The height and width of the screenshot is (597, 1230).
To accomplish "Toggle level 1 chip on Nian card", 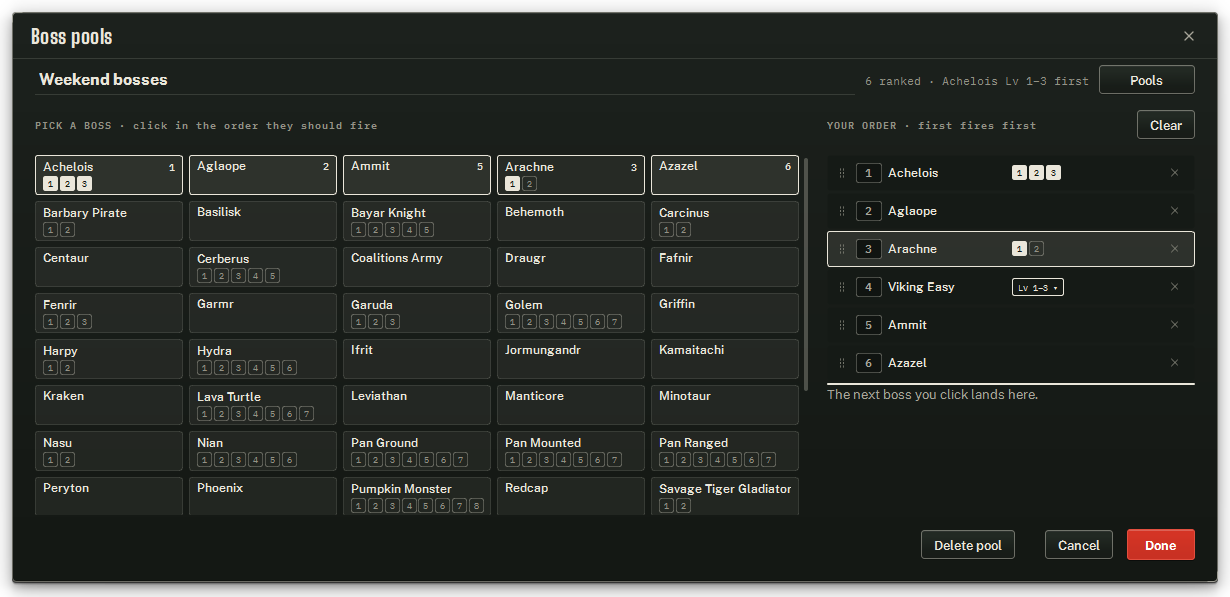I will coord(204,460).
